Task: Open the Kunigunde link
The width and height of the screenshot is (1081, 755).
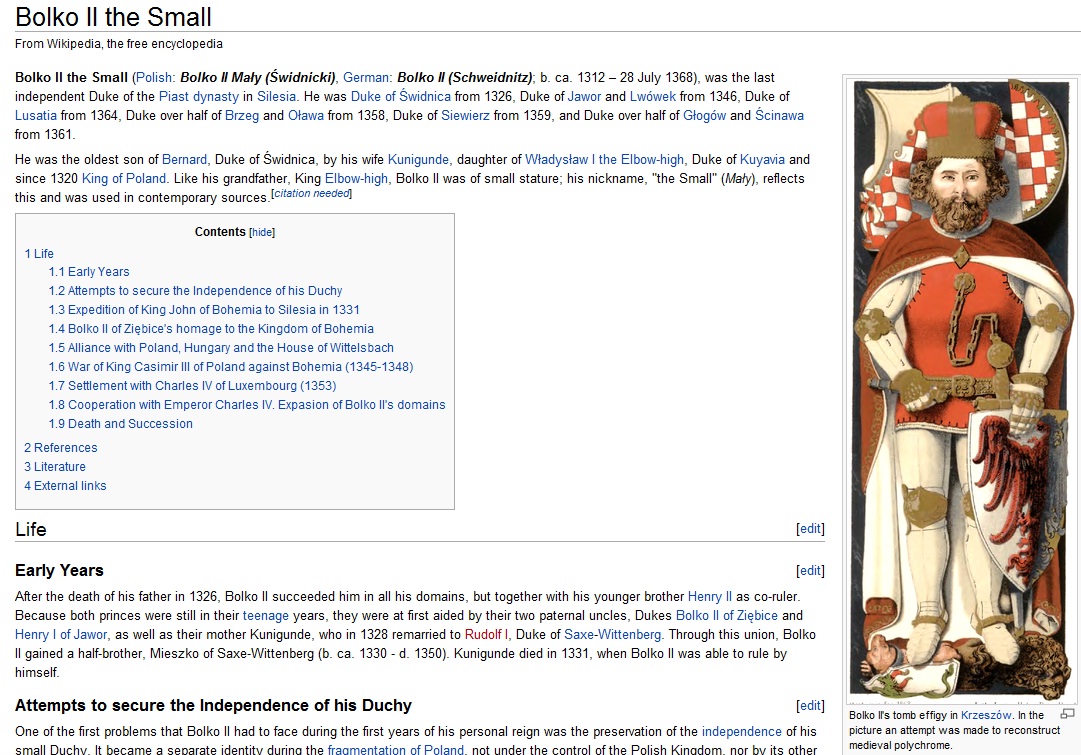Action: coord(418,160)
